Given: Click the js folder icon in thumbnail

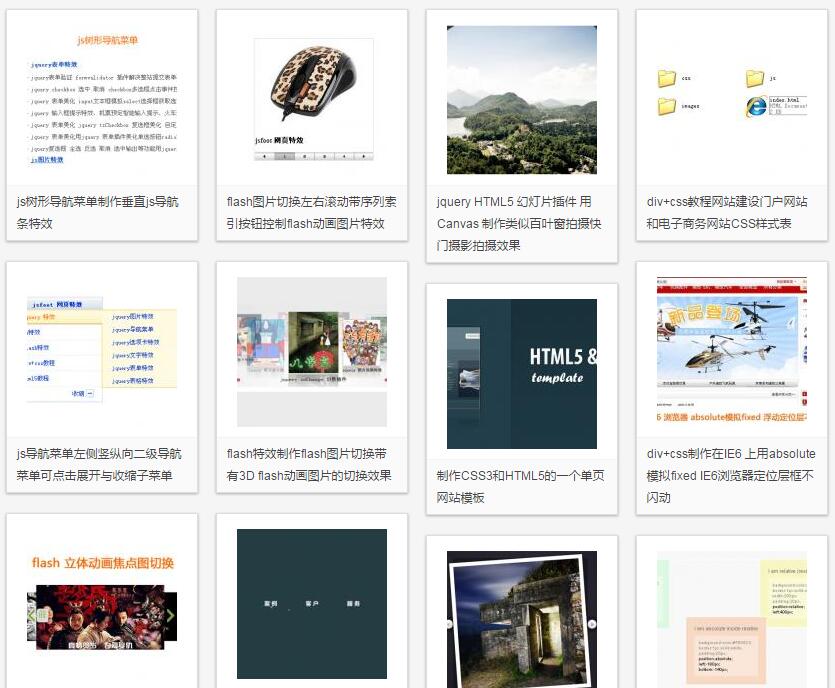Looking at the screenshot, I should [755, 79].
